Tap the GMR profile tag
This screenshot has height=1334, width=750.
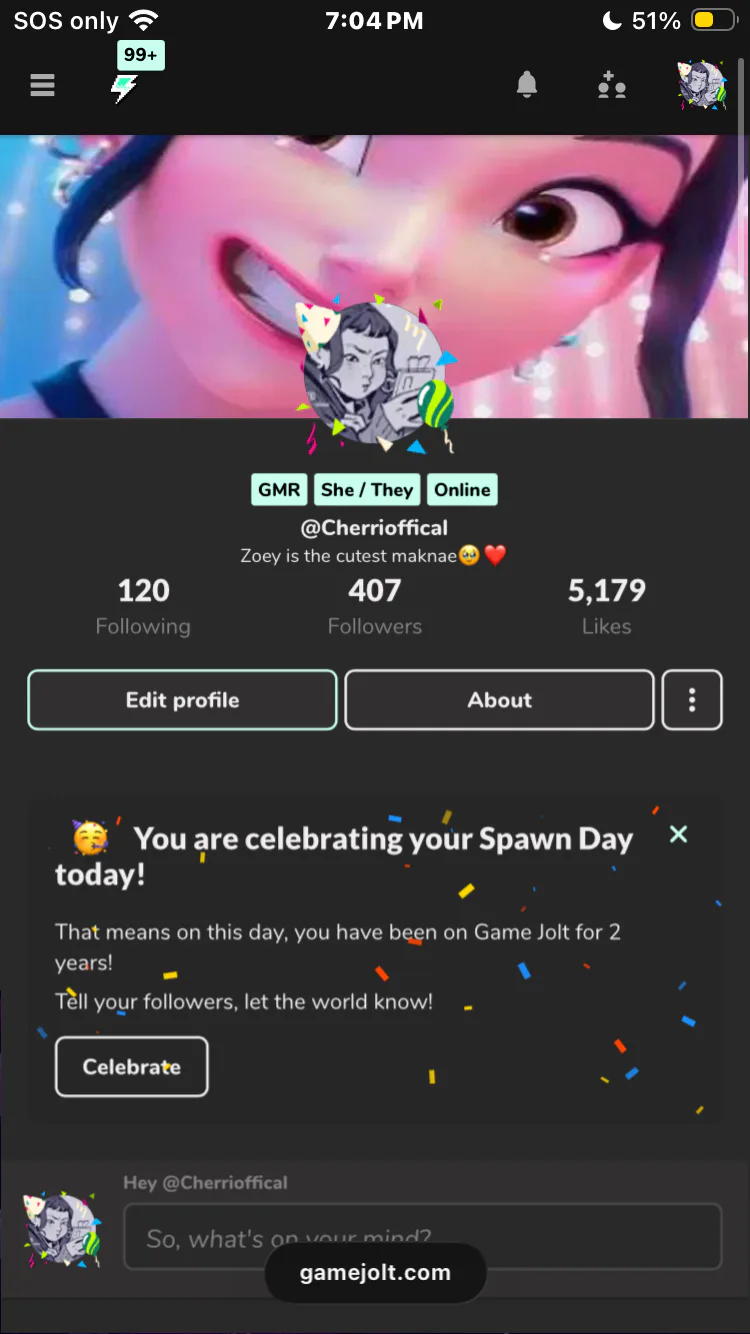pos(279,490)
